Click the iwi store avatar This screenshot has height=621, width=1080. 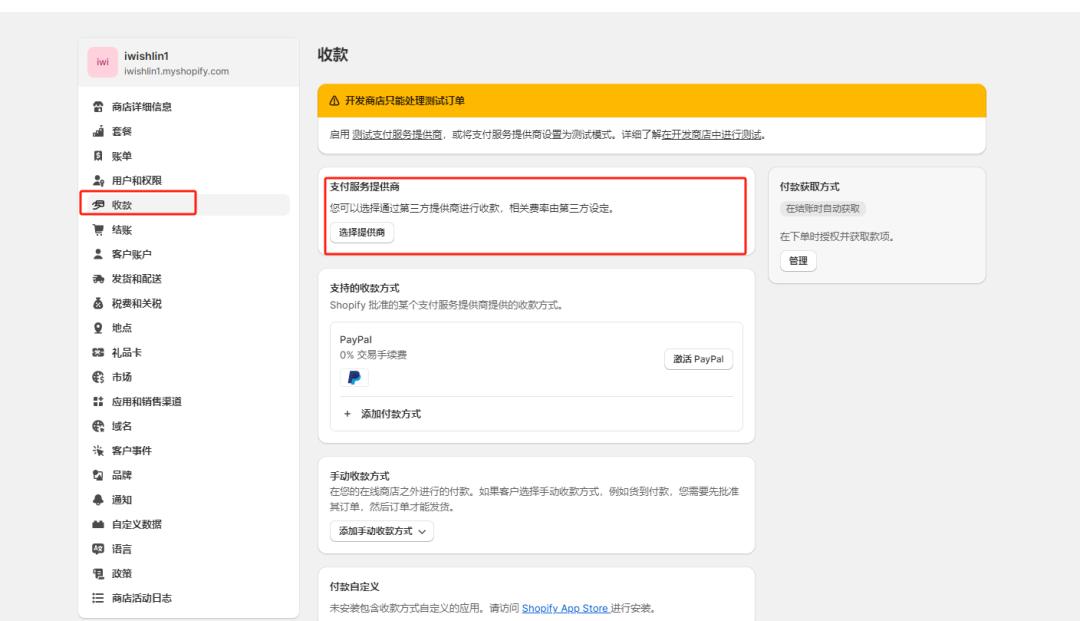103,62
